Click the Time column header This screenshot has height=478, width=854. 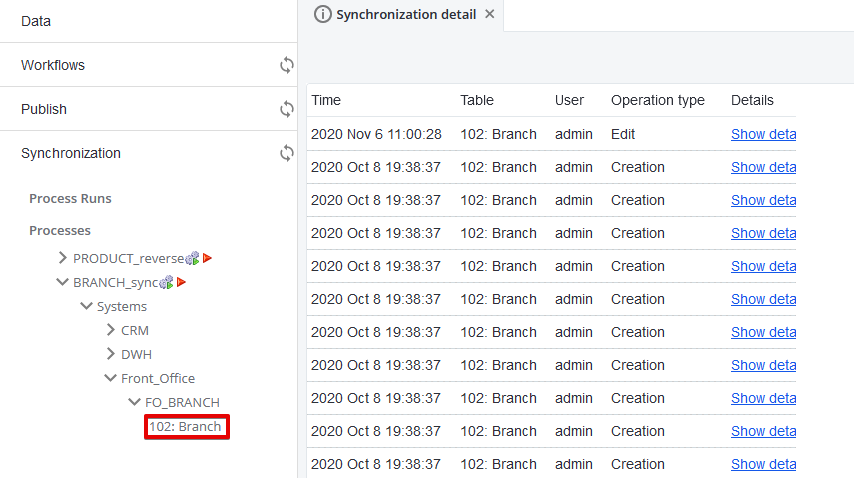pyautogui.click(x=326, y=100)
